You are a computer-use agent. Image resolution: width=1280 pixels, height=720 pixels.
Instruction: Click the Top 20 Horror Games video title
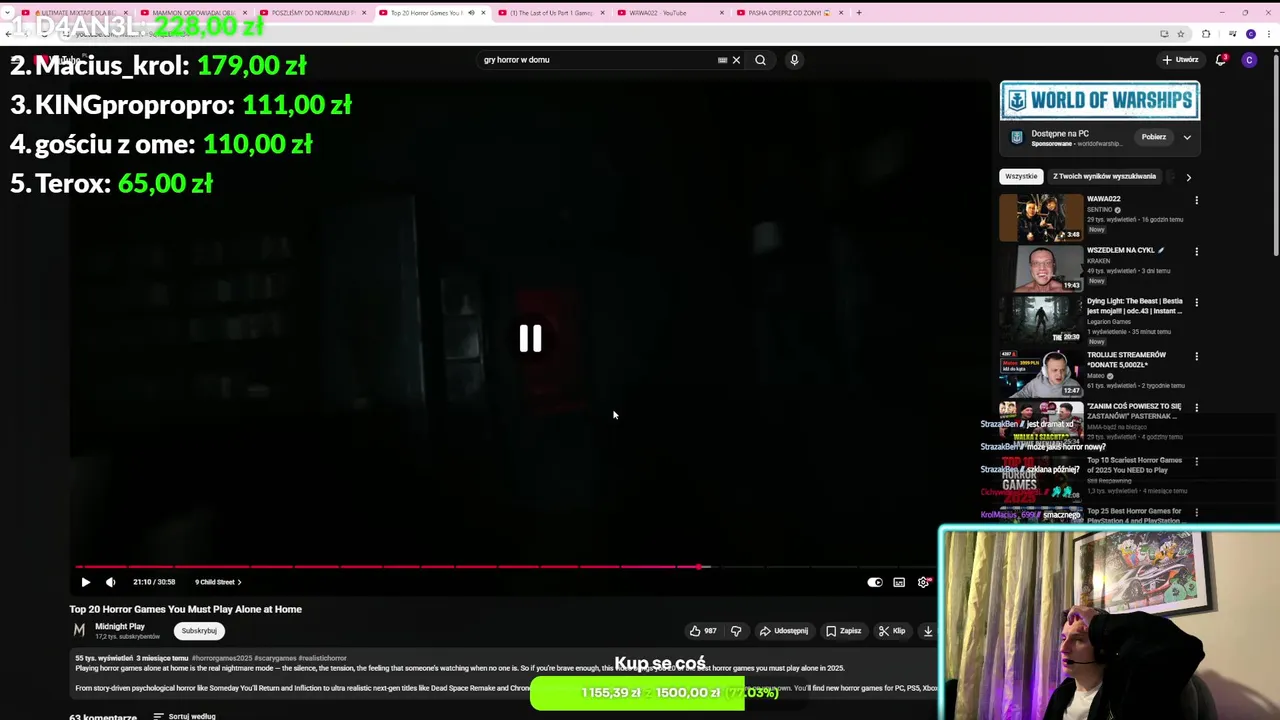[185, 609]
